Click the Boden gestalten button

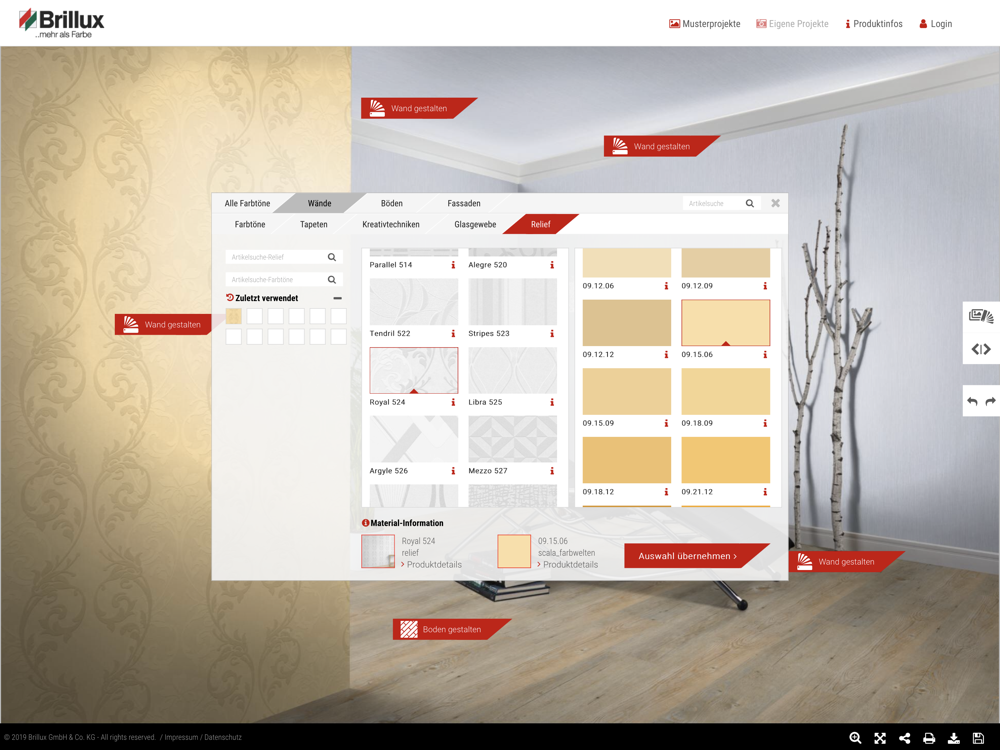coord(452,629)
